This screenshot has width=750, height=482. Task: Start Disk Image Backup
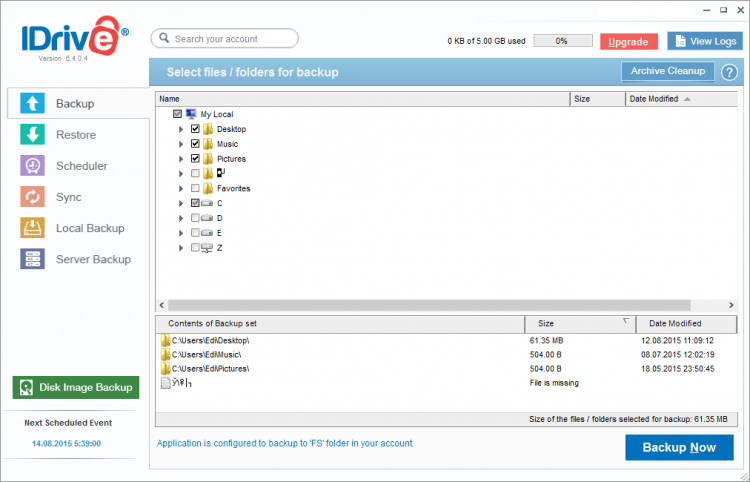[x=76, y=387]
